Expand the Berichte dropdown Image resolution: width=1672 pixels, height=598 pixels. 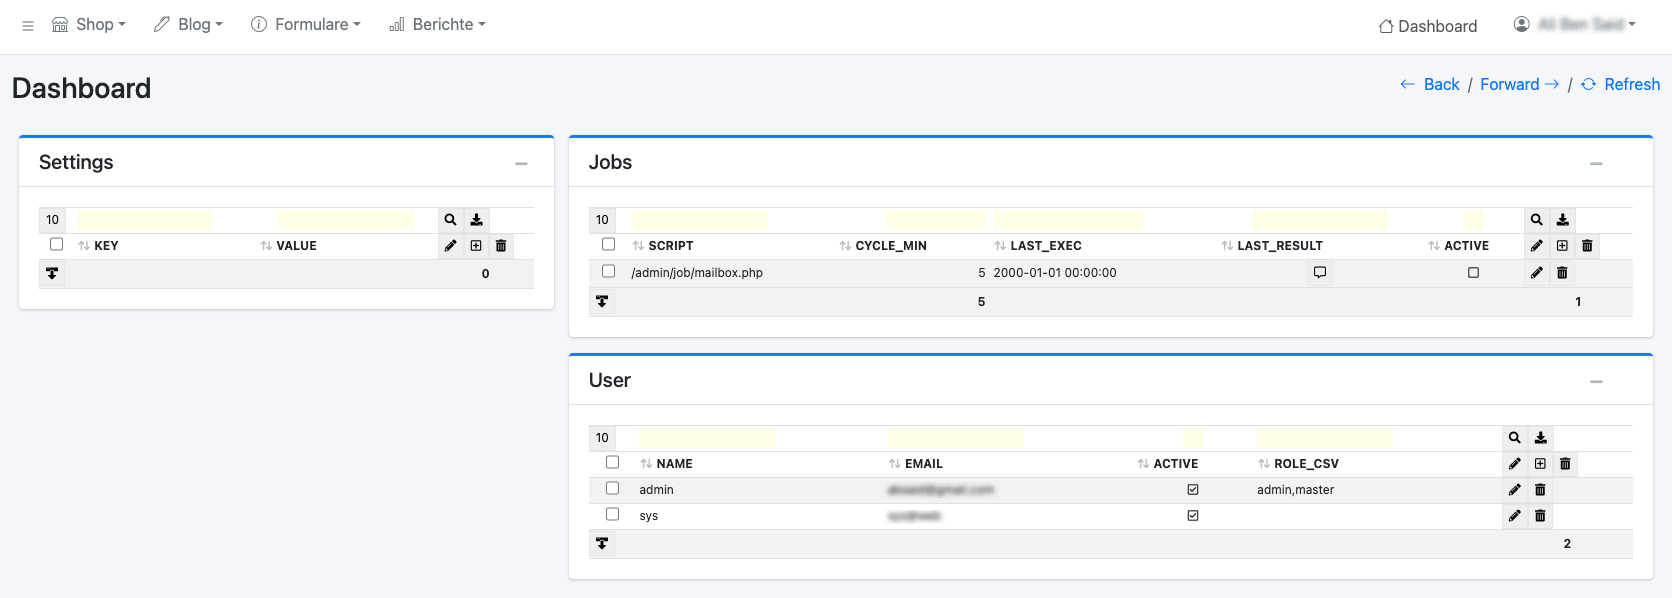pyautogui.click(x=437, y=25)
